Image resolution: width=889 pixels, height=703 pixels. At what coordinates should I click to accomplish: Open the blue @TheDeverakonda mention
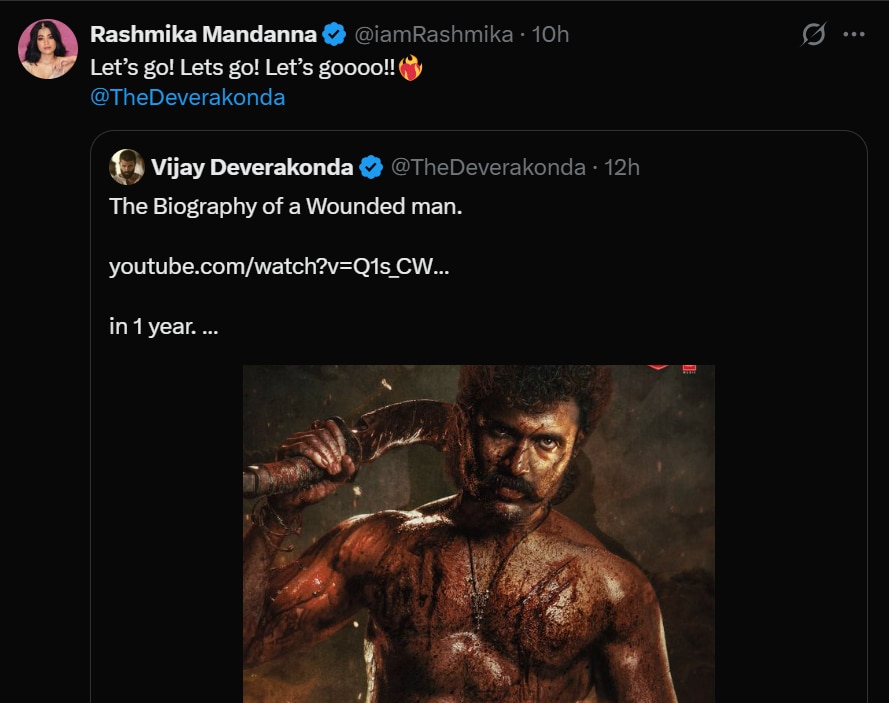187,98
